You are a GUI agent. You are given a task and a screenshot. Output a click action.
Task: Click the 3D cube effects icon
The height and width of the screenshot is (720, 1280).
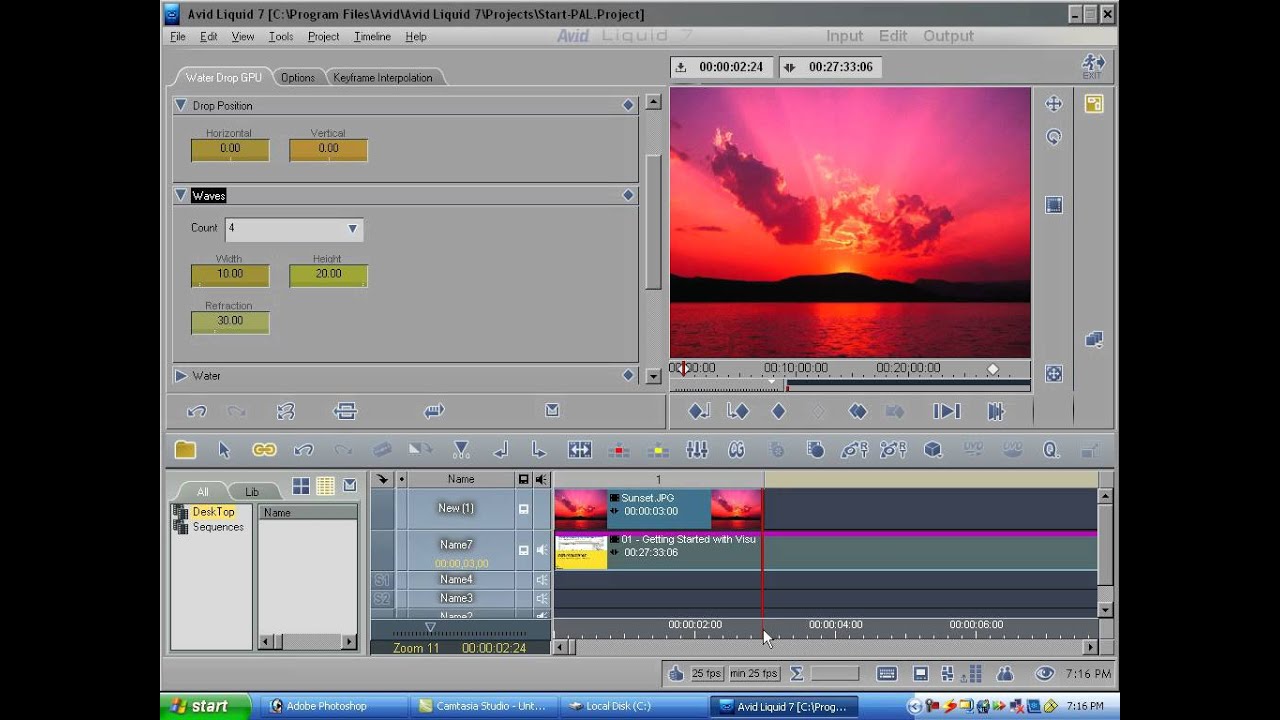[933, 450]
